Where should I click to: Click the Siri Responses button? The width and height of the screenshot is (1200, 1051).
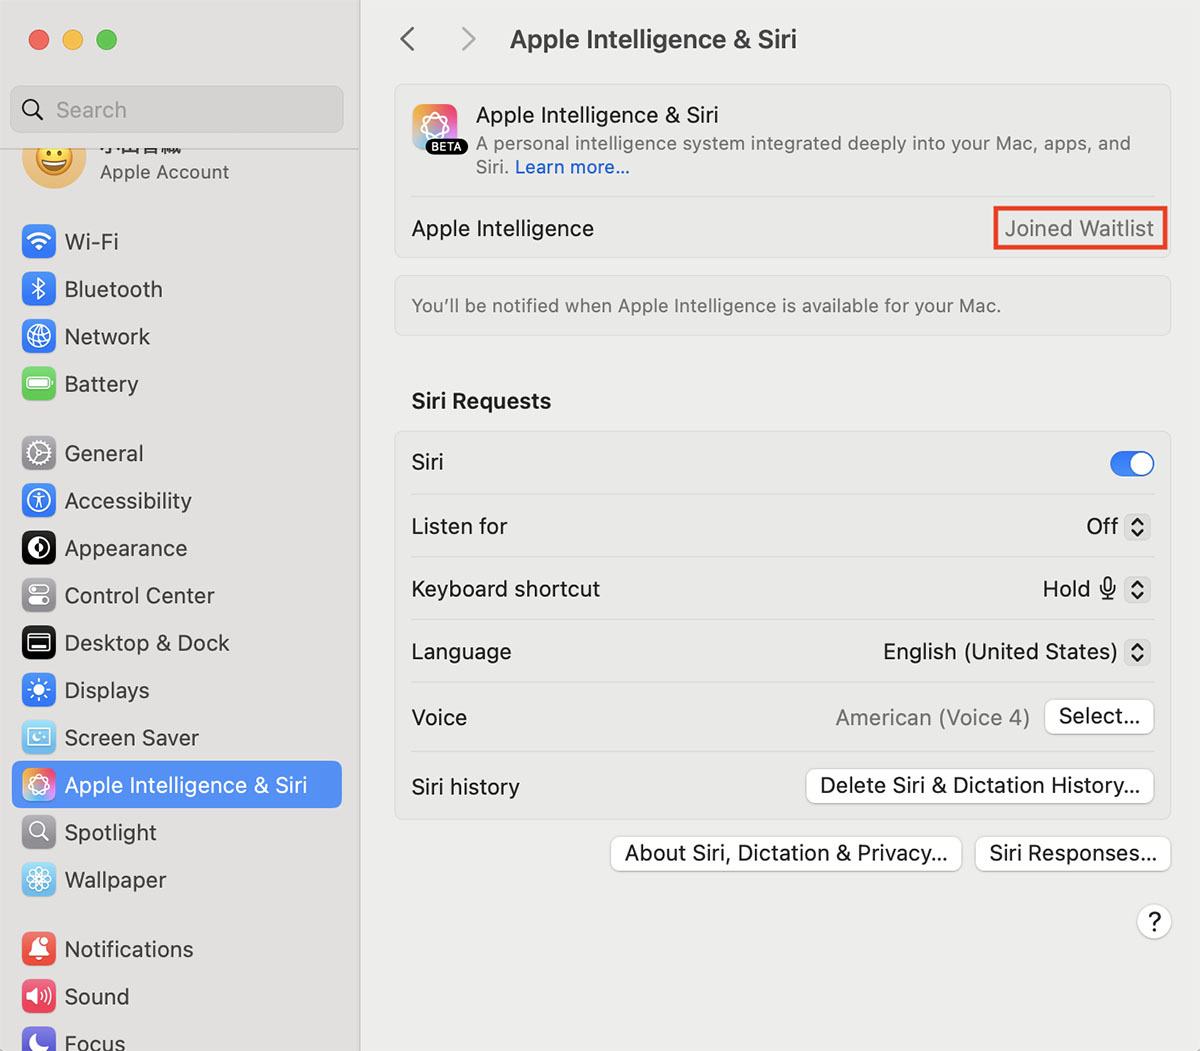pyautogui.click(x=1073, y=853)
